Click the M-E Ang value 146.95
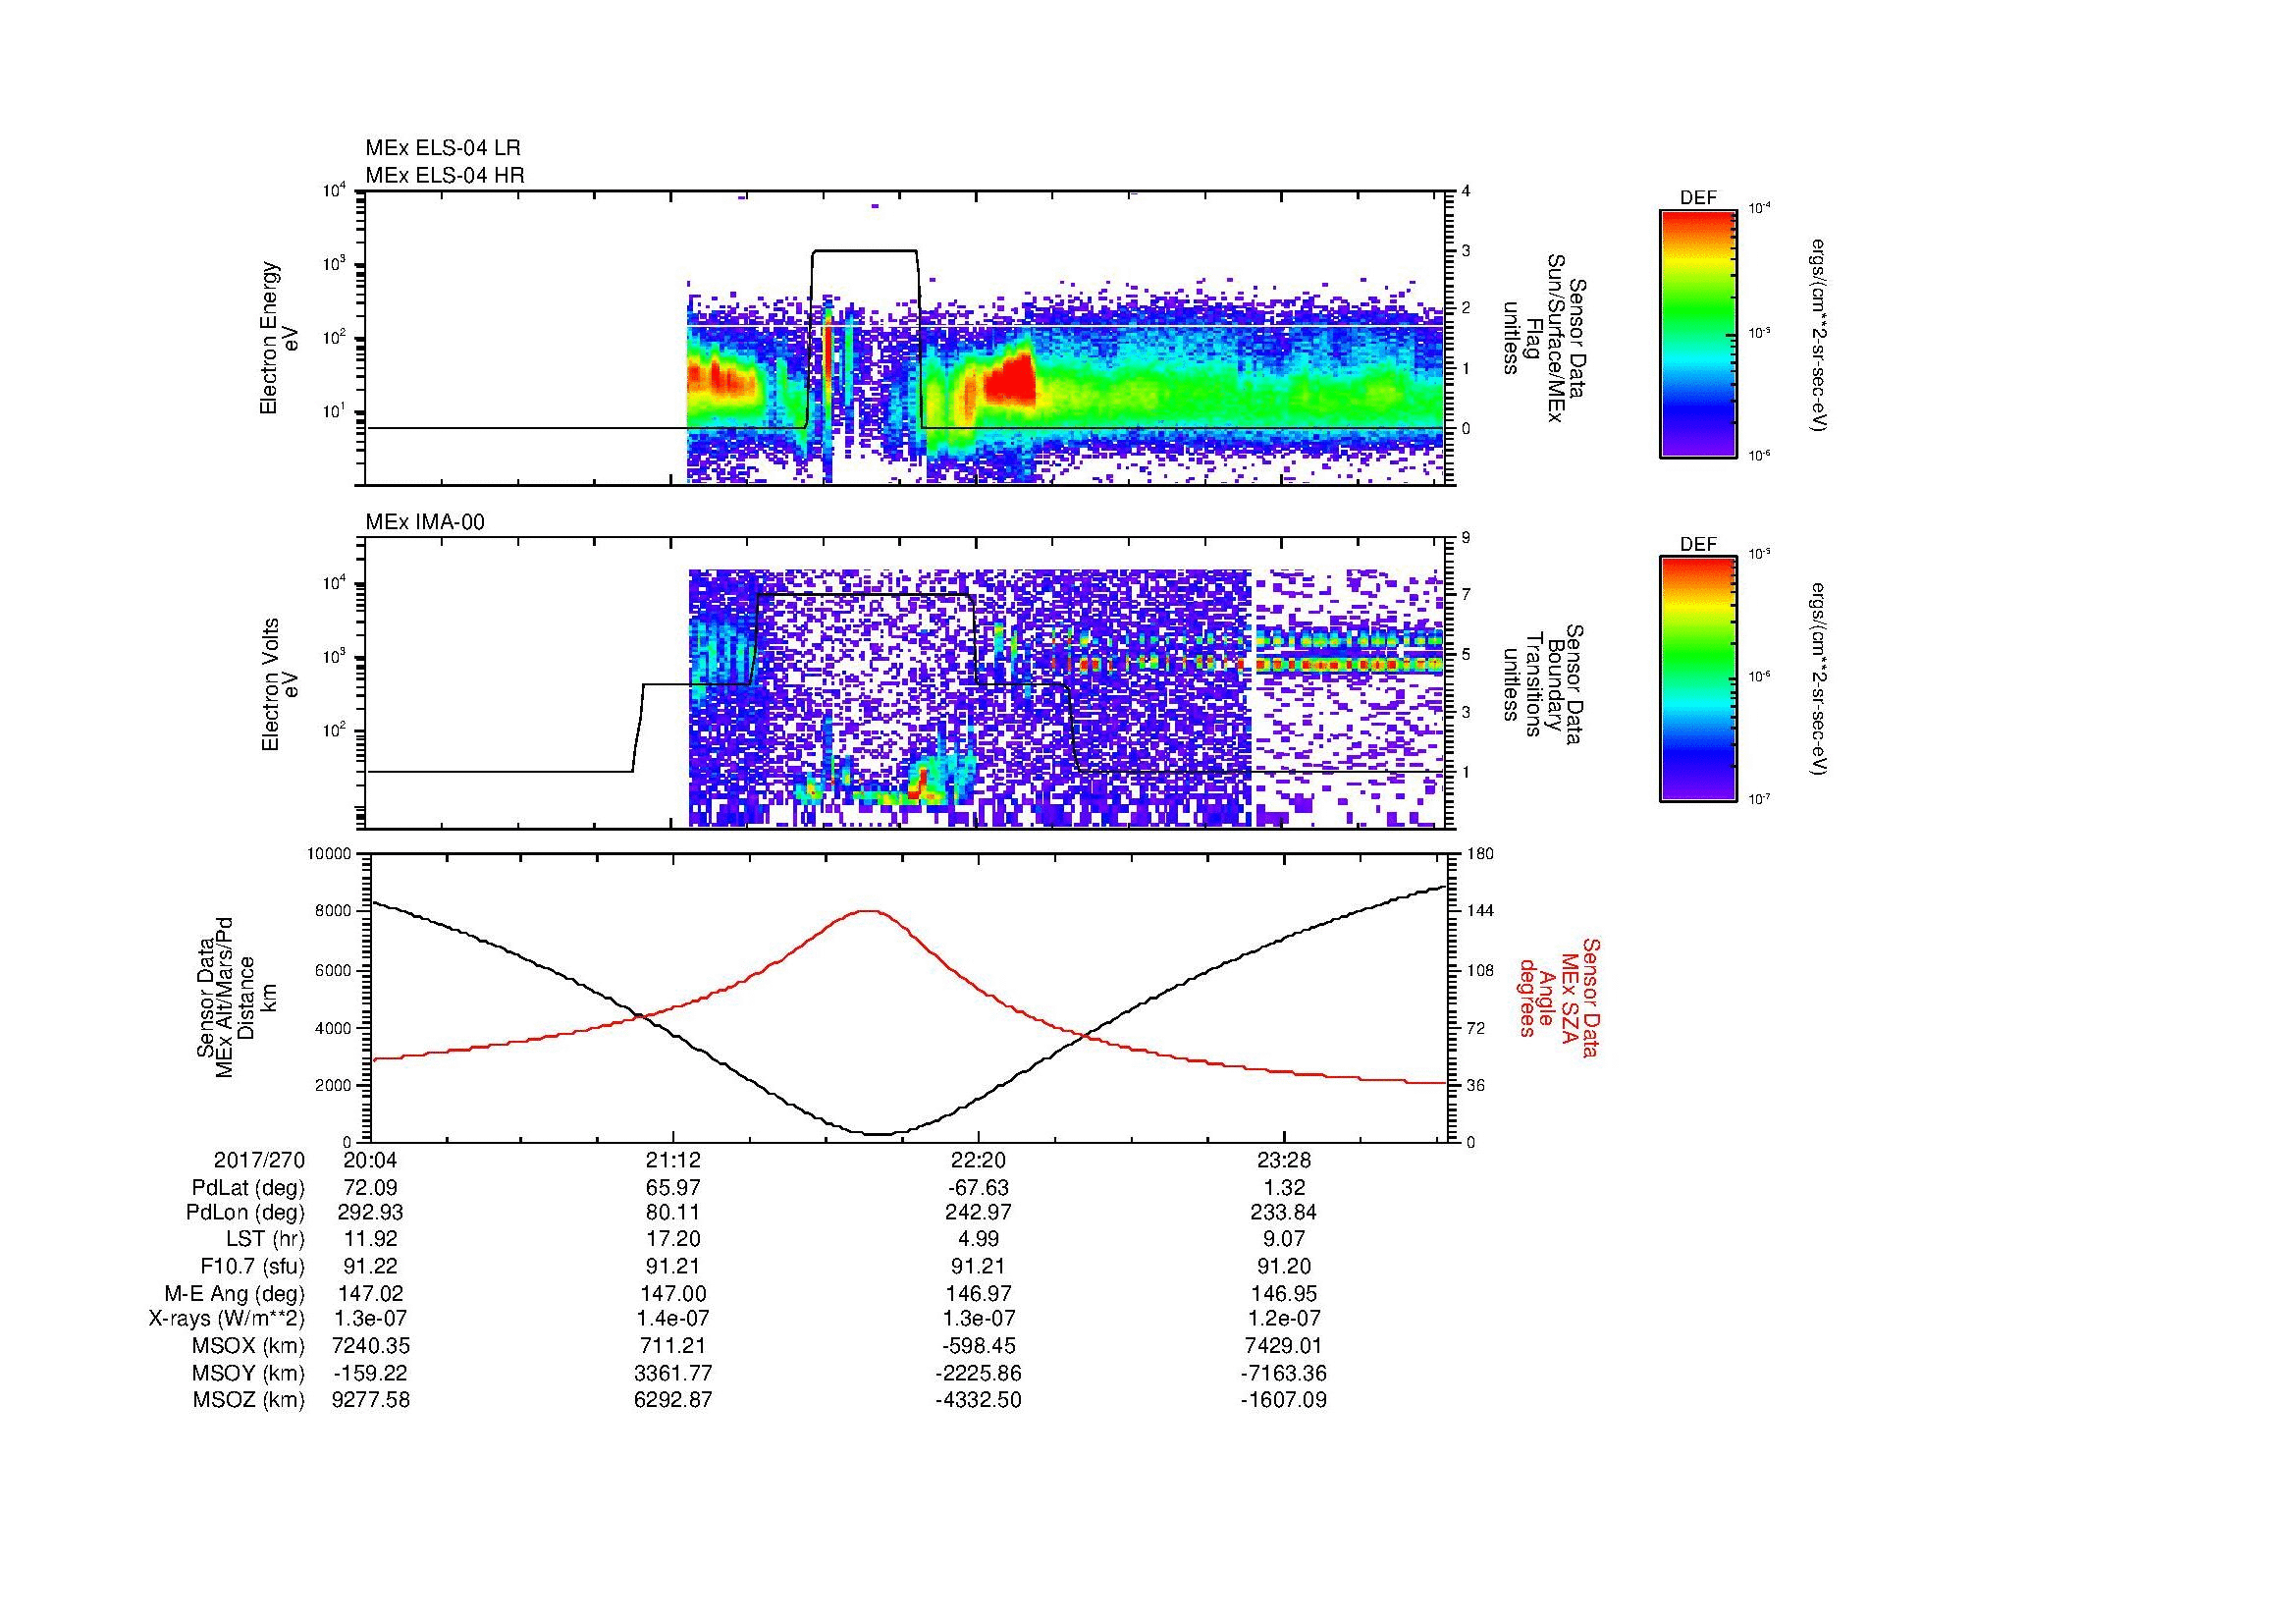Screen dimensions: 2296x1623 pos(1283,1294)
